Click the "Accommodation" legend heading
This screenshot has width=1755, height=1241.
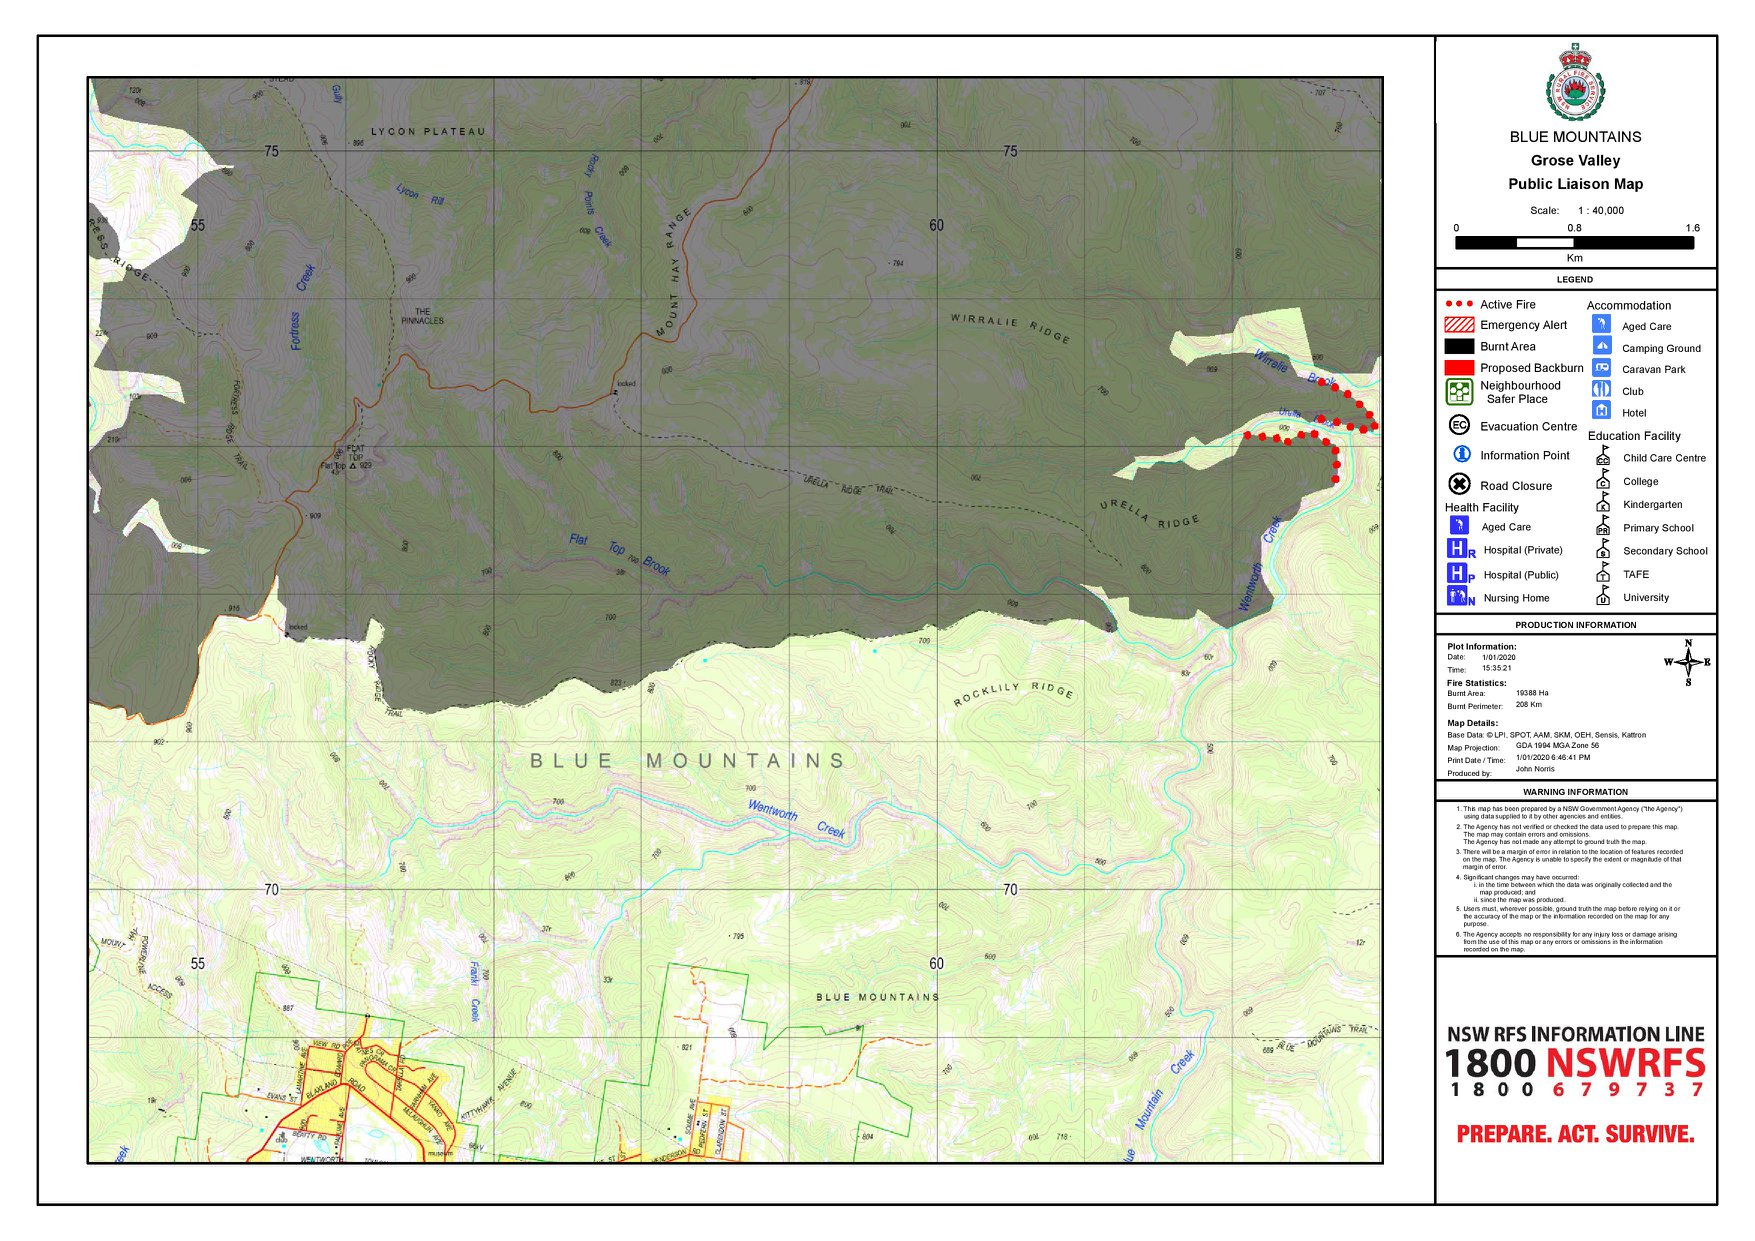(1629, 306)
